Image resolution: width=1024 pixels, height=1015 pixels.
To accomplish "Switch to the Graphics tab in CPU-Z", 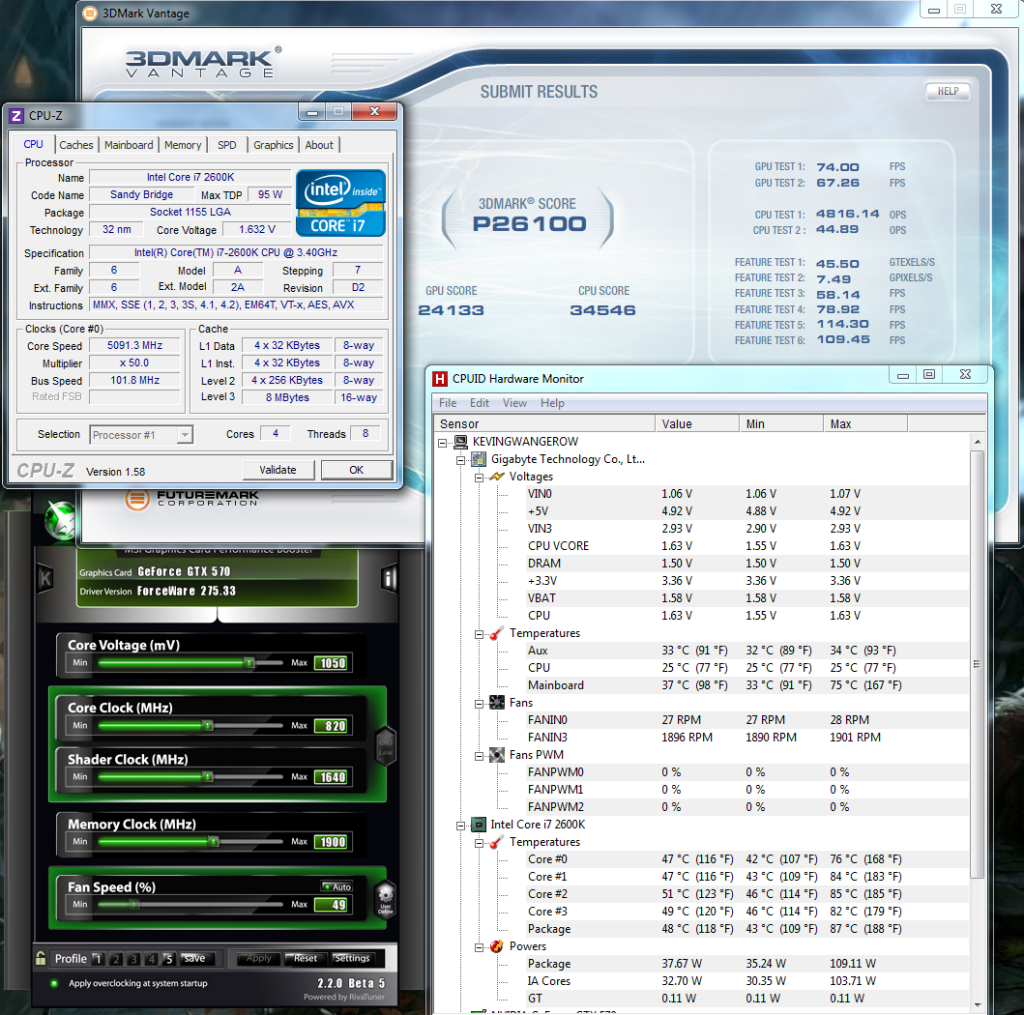I will pyautogui.click(x=273, y=145).
